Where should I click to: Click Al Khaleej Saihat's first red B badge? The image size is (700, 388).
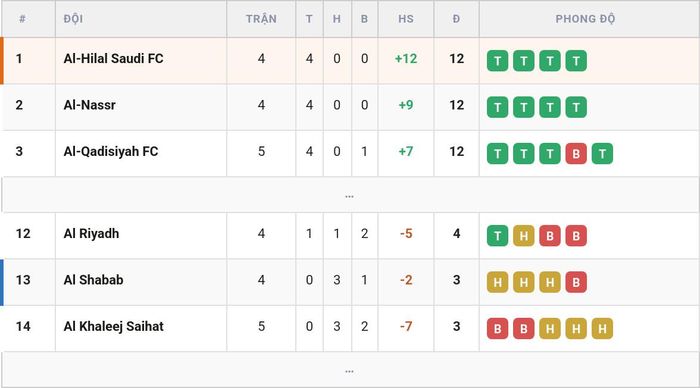coord(497,329)
